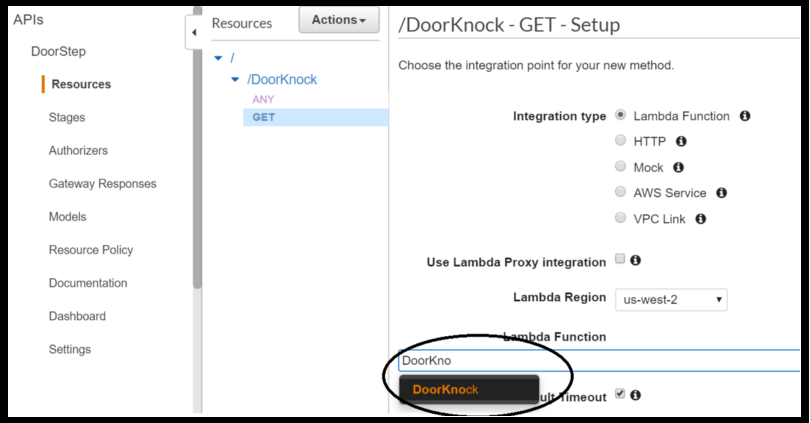Image resolution: width=810 pixels, height=423 pixels.
Task: Collapse the sidebar with the arrow handle
Action: coord(193,34)
